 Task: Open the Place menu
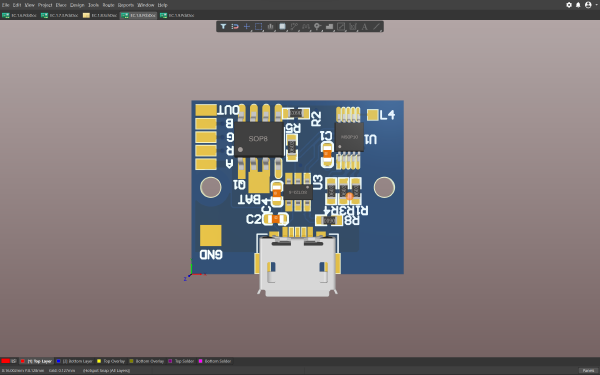(x=61, y=5)
